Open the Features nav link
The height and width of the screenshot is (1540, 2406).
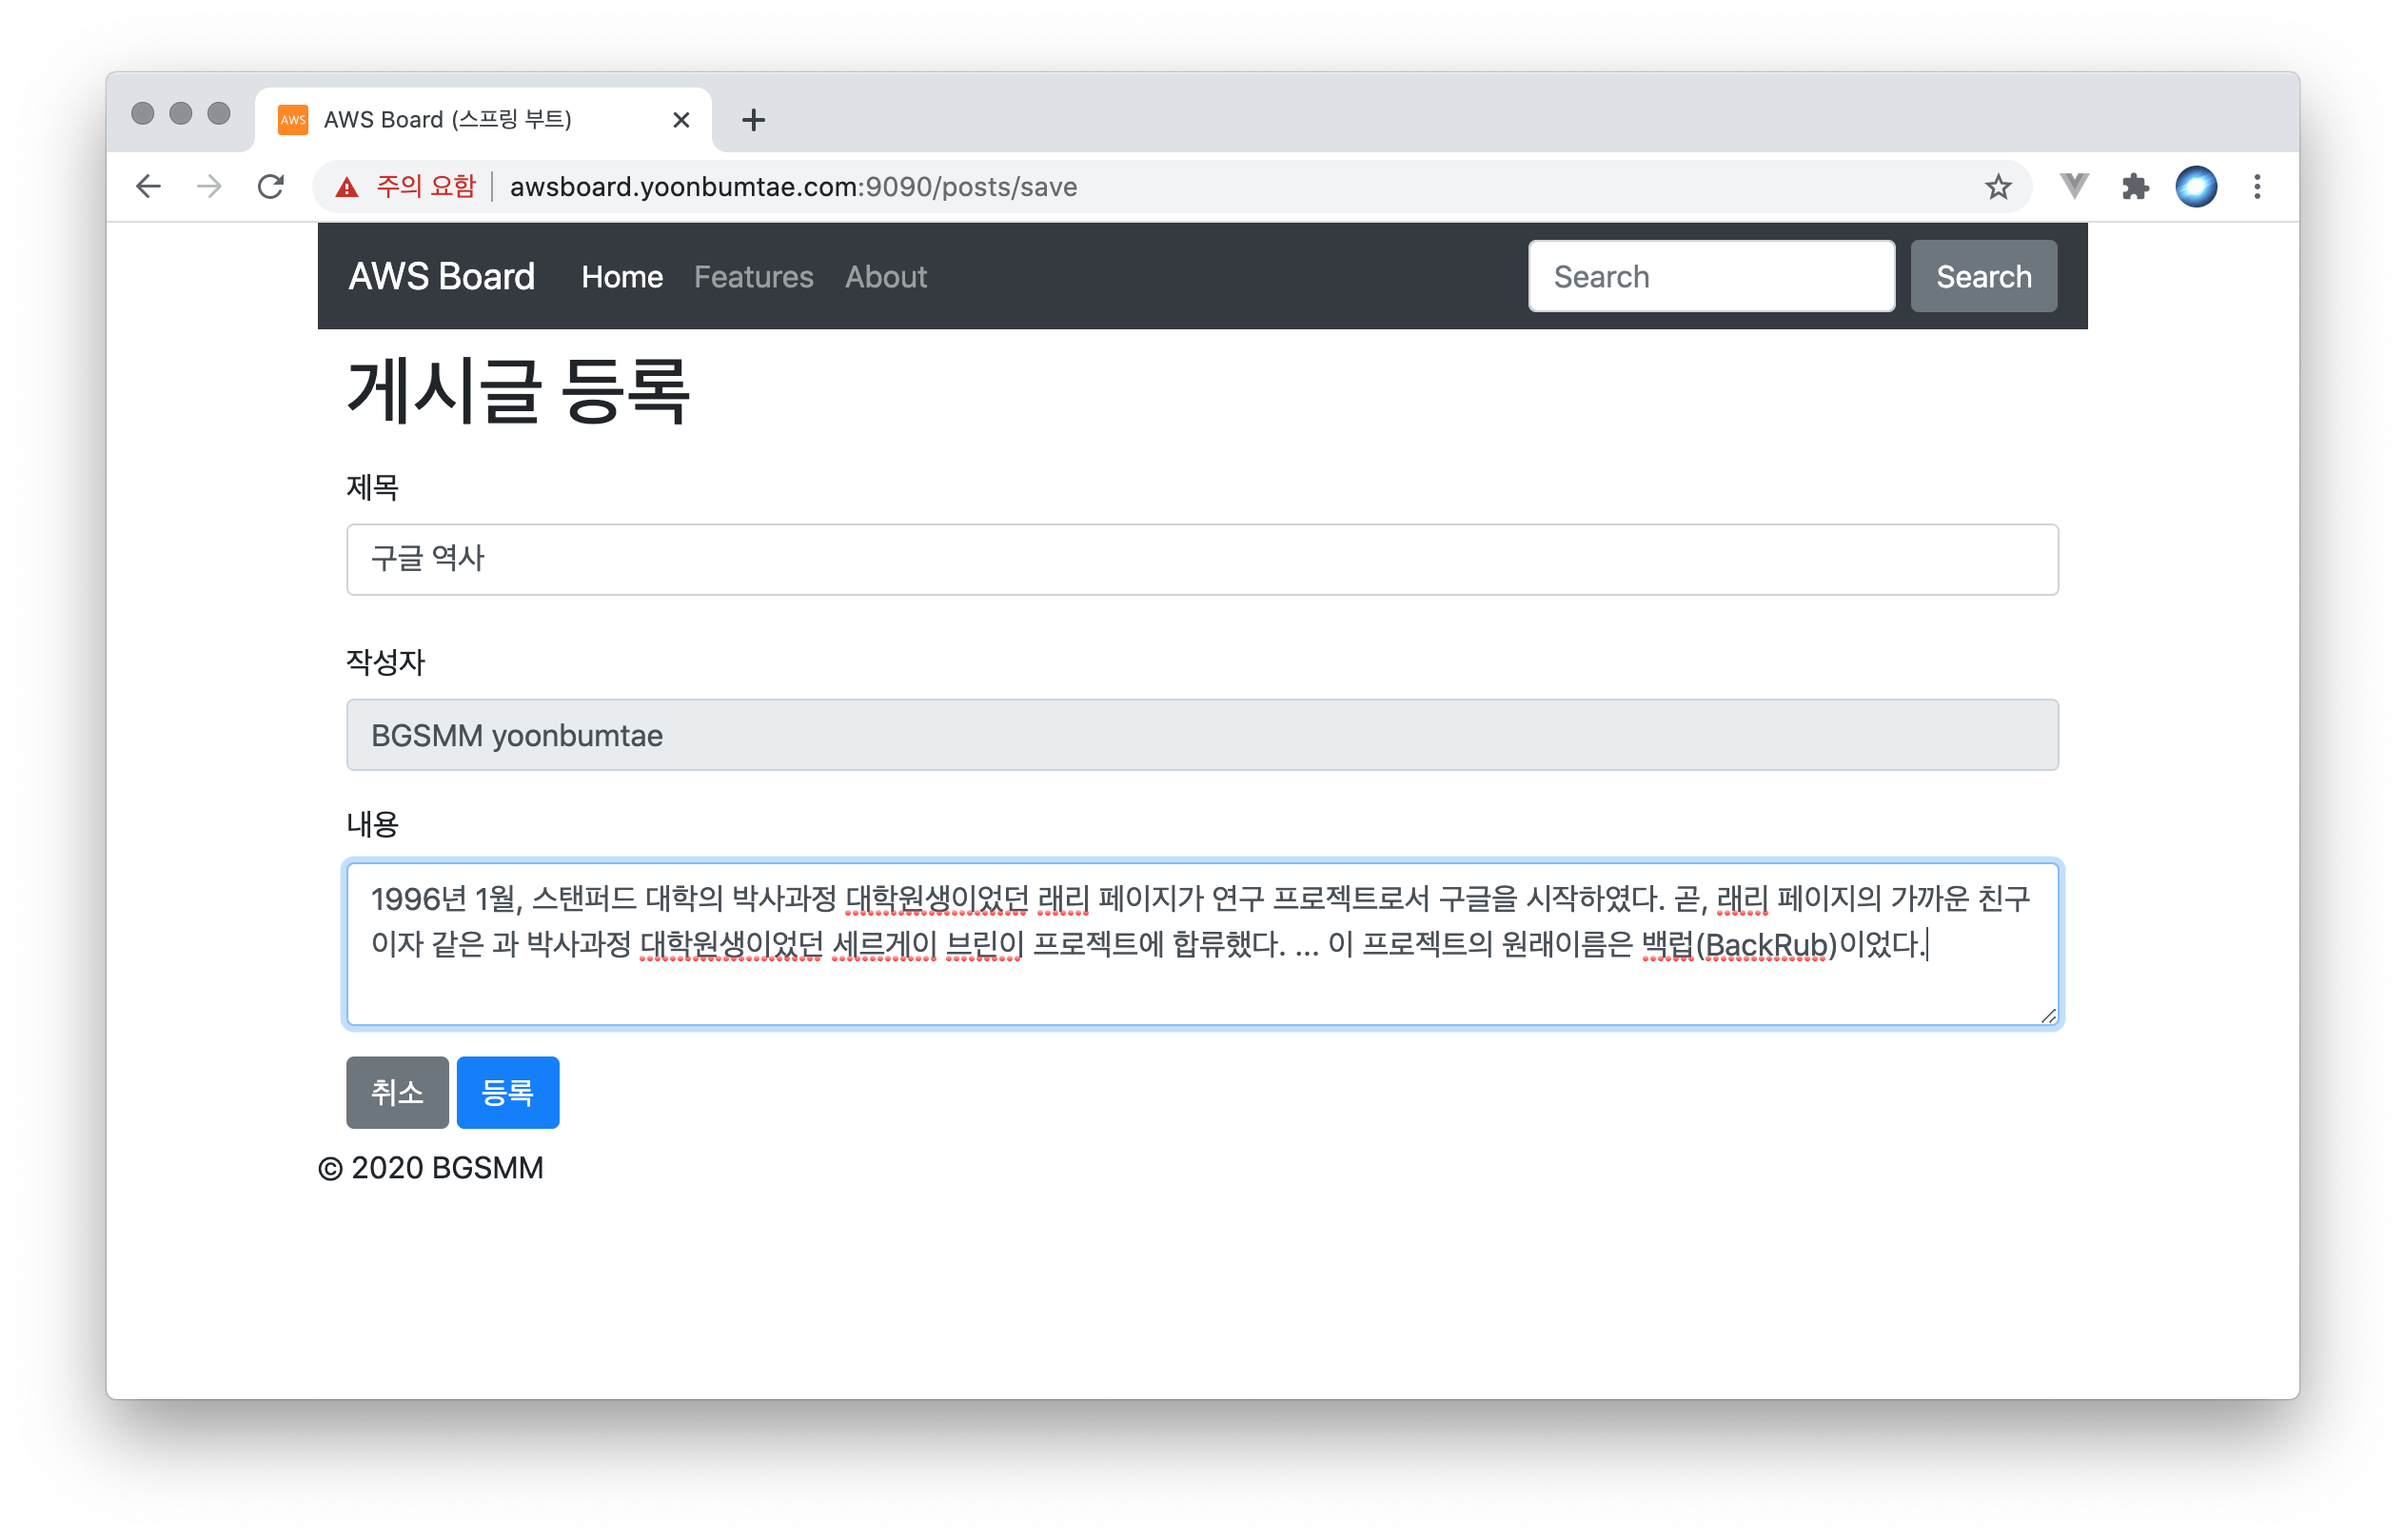pos(753,277)
